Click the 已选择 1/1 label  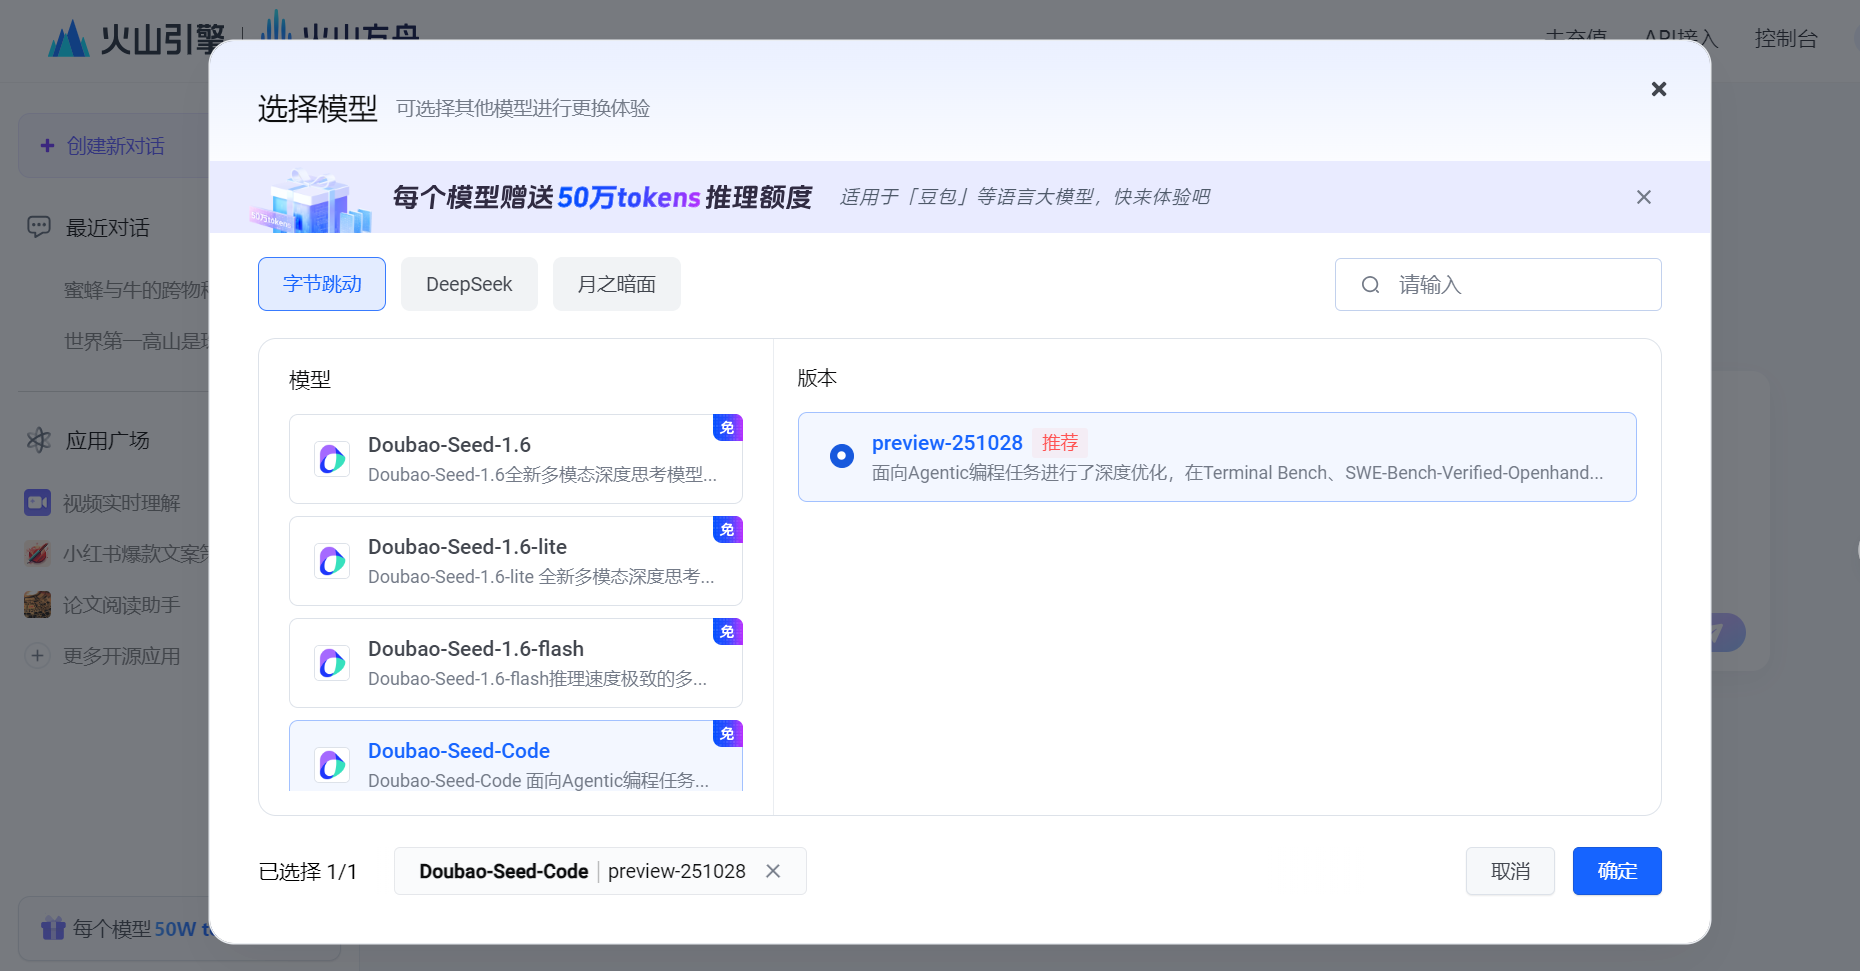tap(308, 872)
